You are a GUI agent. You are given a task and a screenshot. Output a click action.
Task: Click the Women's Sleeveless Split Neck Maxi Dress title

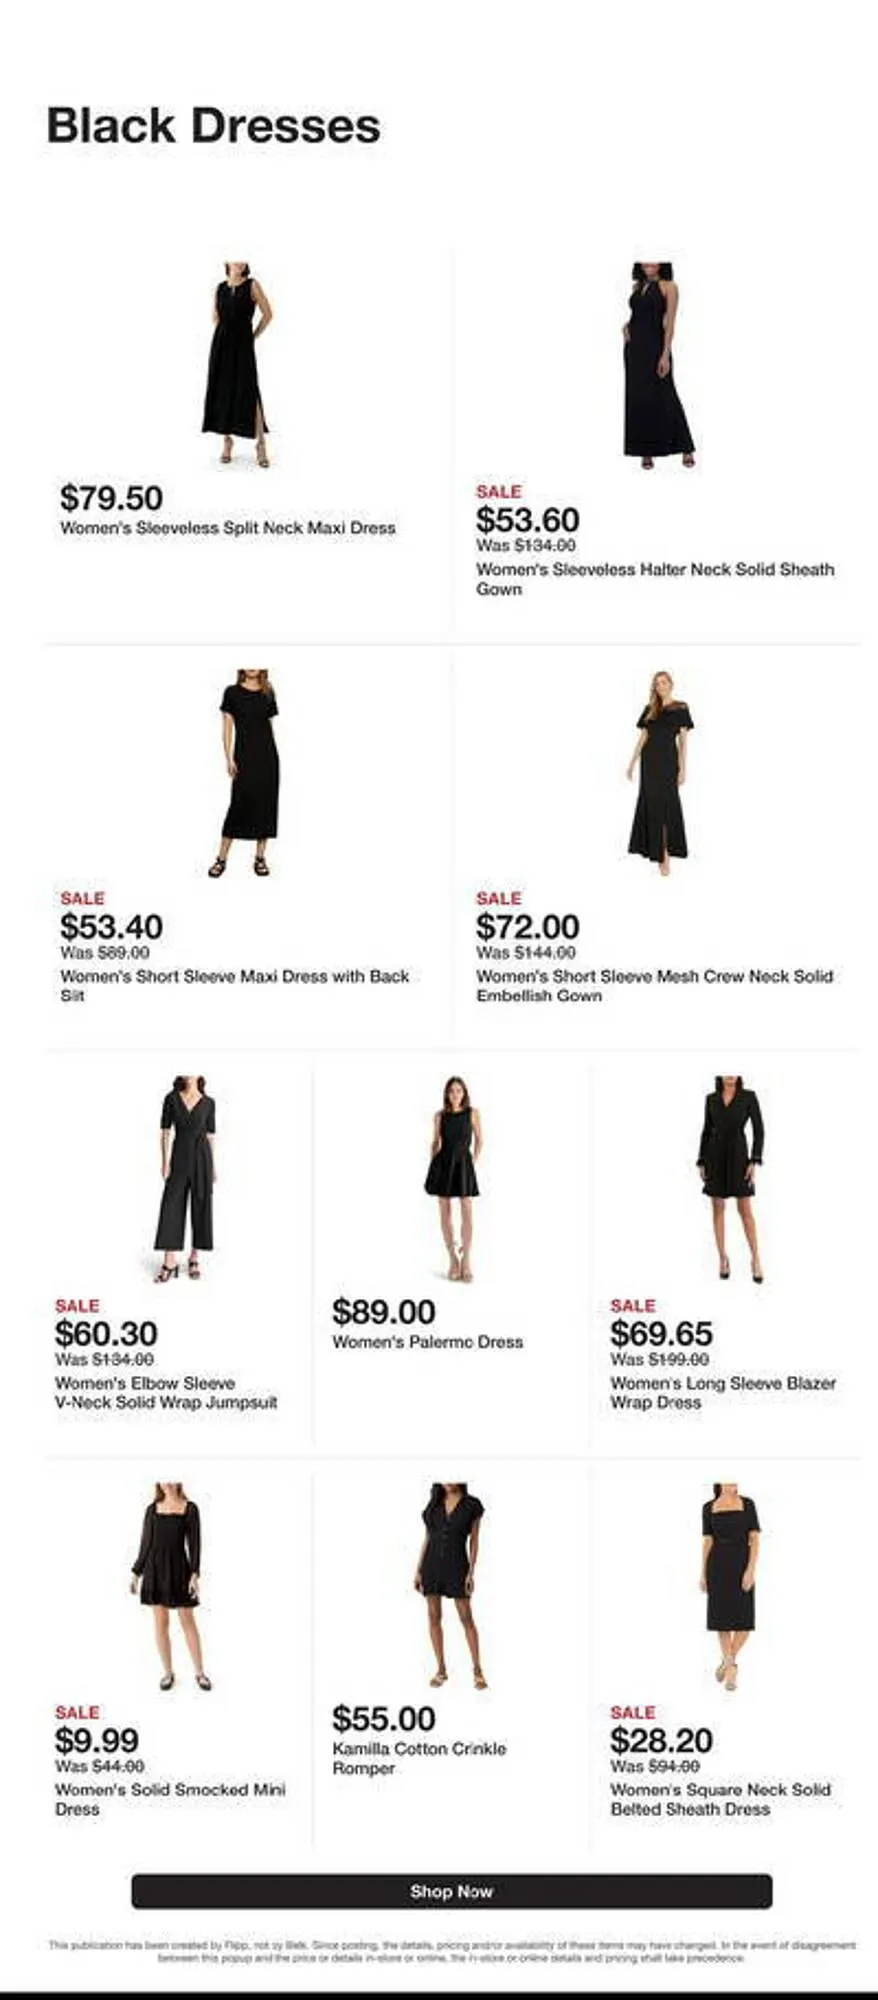pyautogui.click(x=228, y=528)
